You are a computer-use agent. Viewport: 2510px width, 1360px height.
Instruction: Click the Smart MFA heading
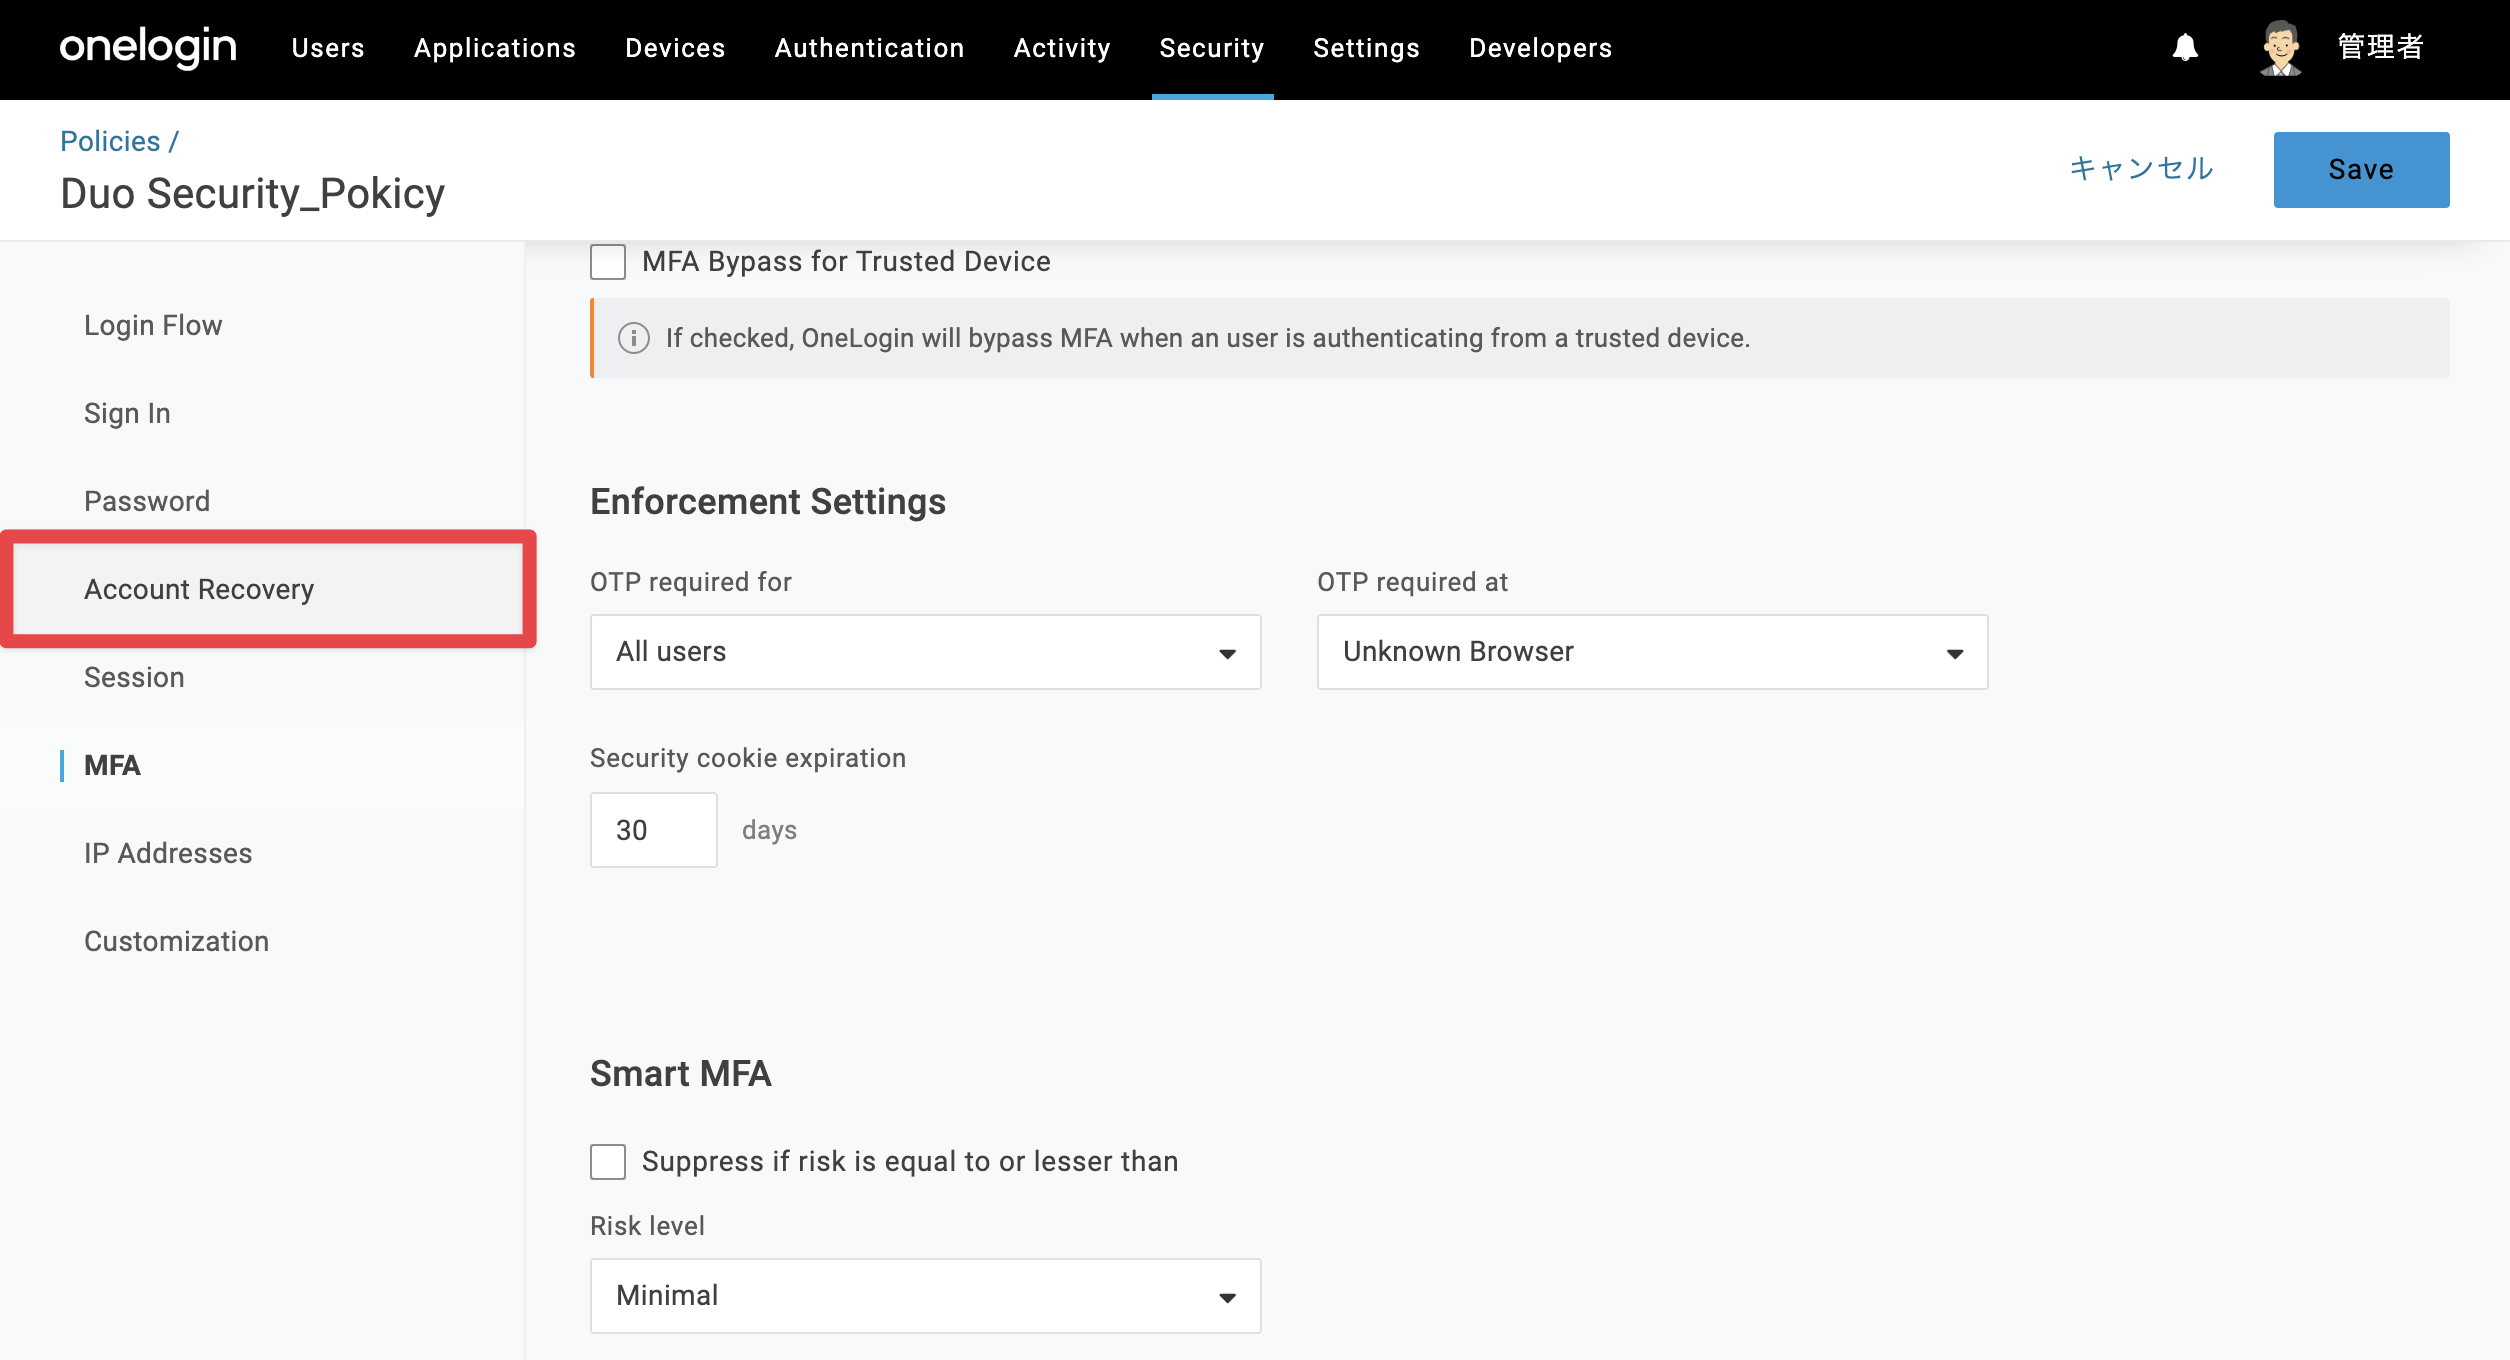pyautogui.click(x=681, y=1074)
